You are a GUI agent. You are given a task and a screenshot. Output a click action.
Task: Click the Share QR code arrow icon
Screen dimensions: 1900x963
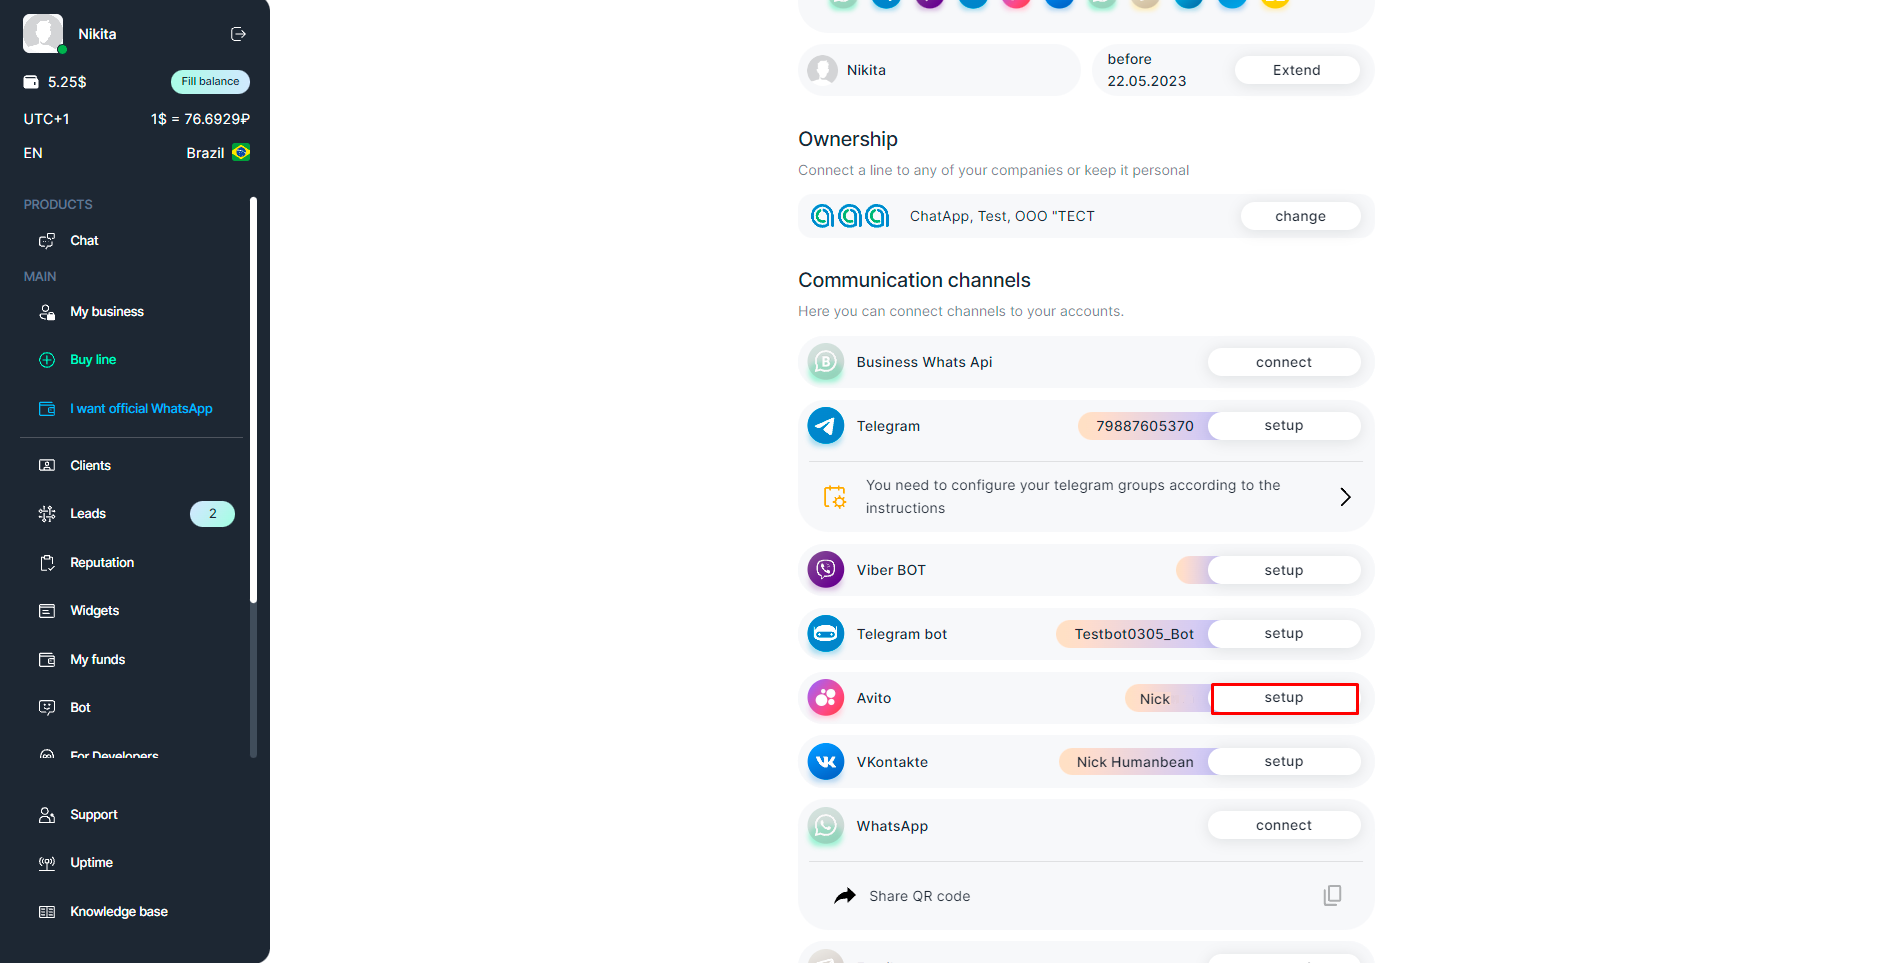(845, 896)
